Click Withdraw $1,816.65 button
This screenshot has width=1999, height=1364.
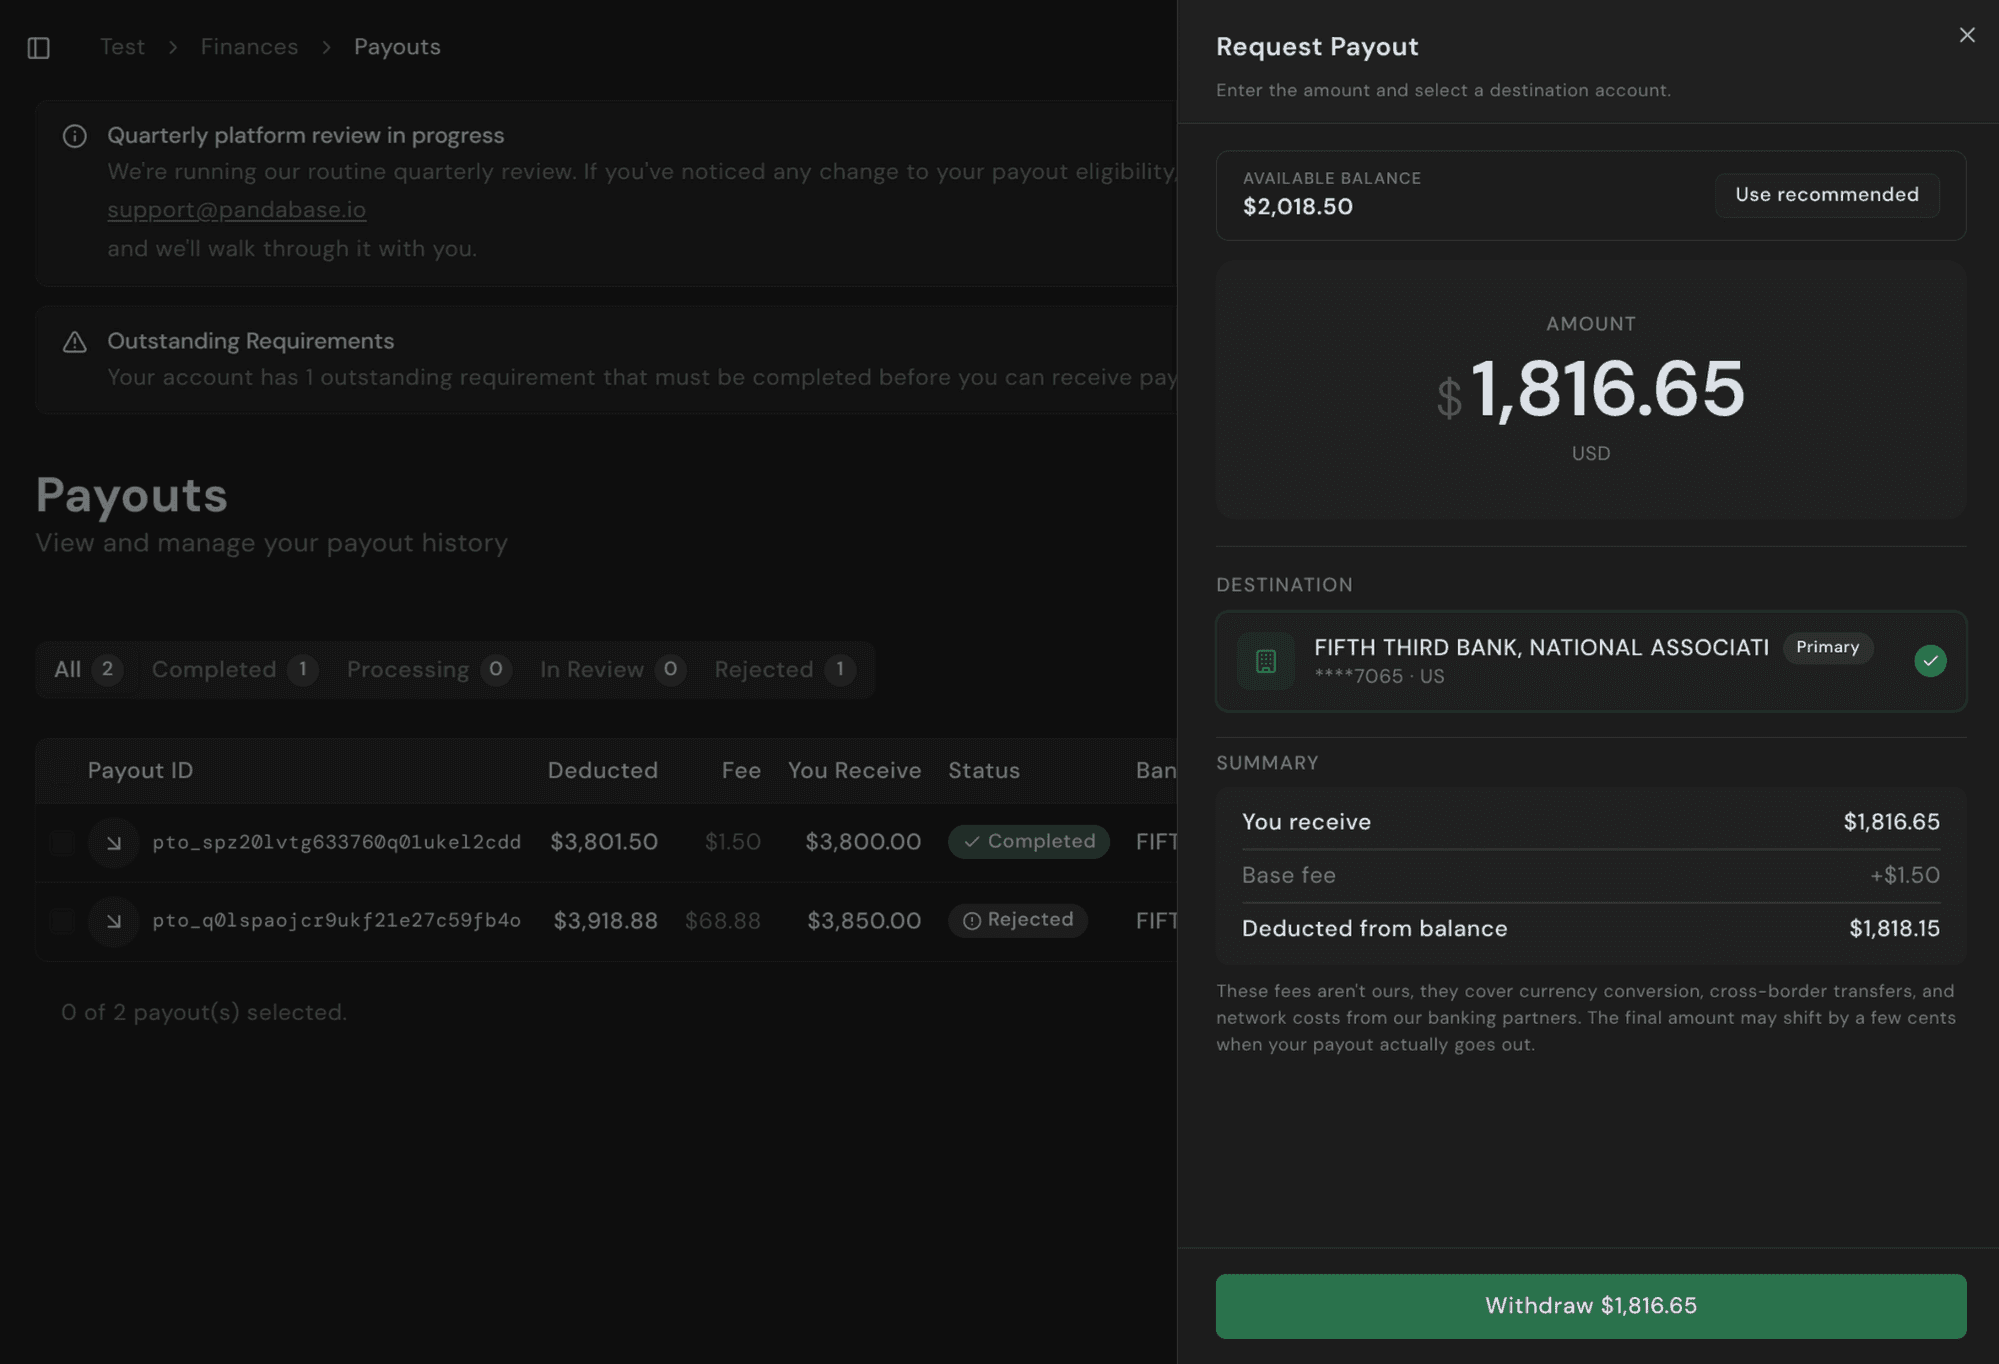[x=1590, y=1306]
